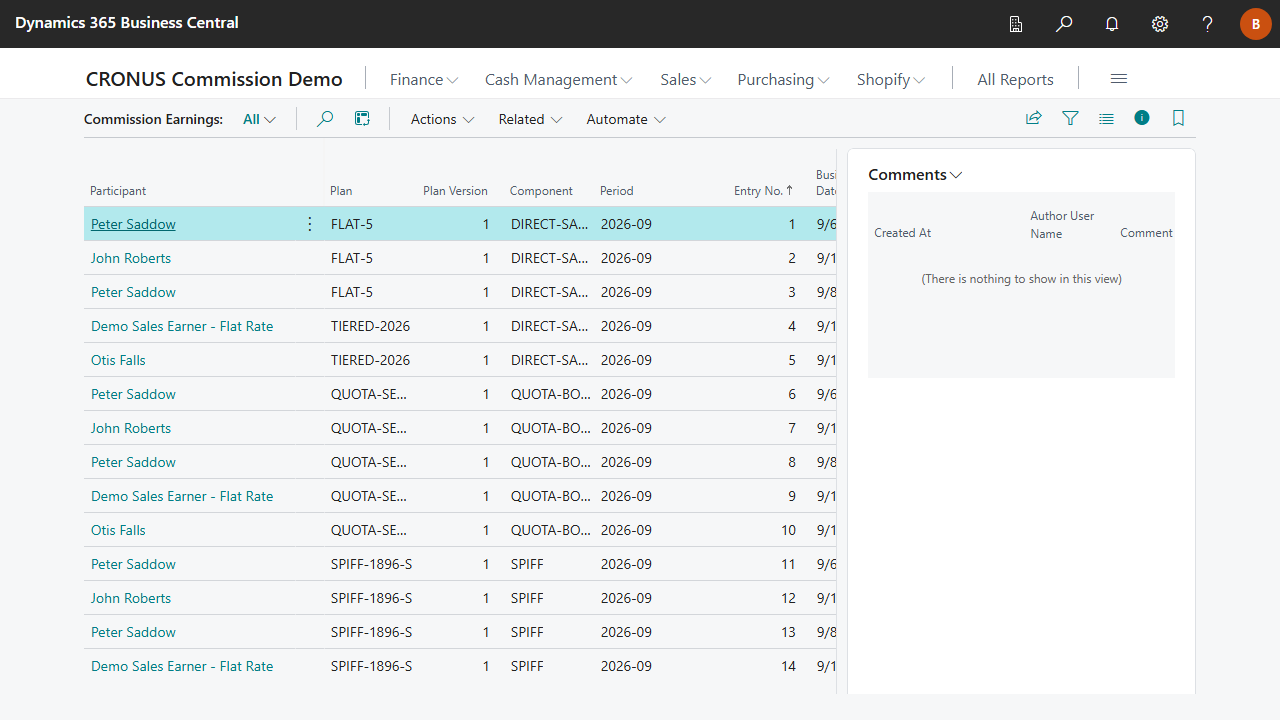Open the Related menu

[x=530, y=119]
